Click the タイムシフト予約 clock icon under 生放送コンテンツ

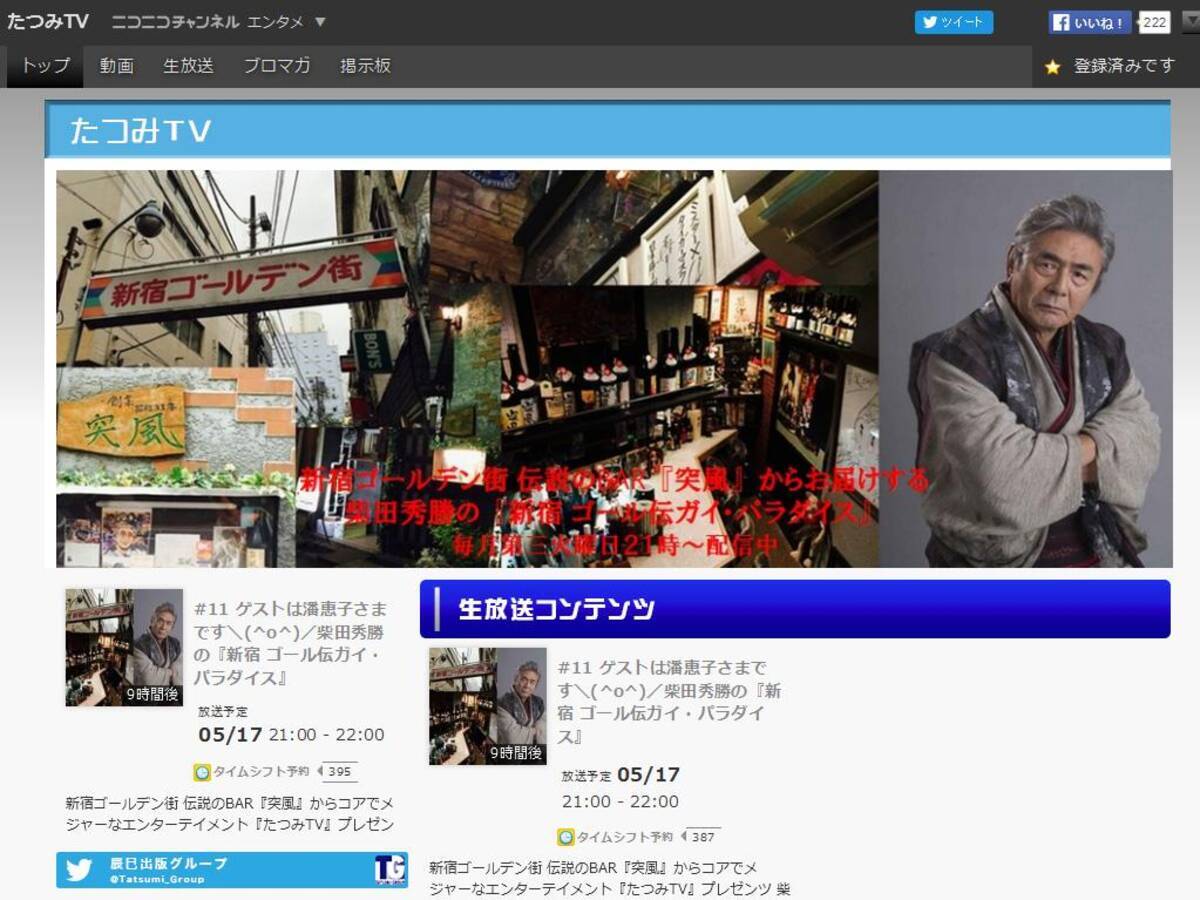(566, 837)
